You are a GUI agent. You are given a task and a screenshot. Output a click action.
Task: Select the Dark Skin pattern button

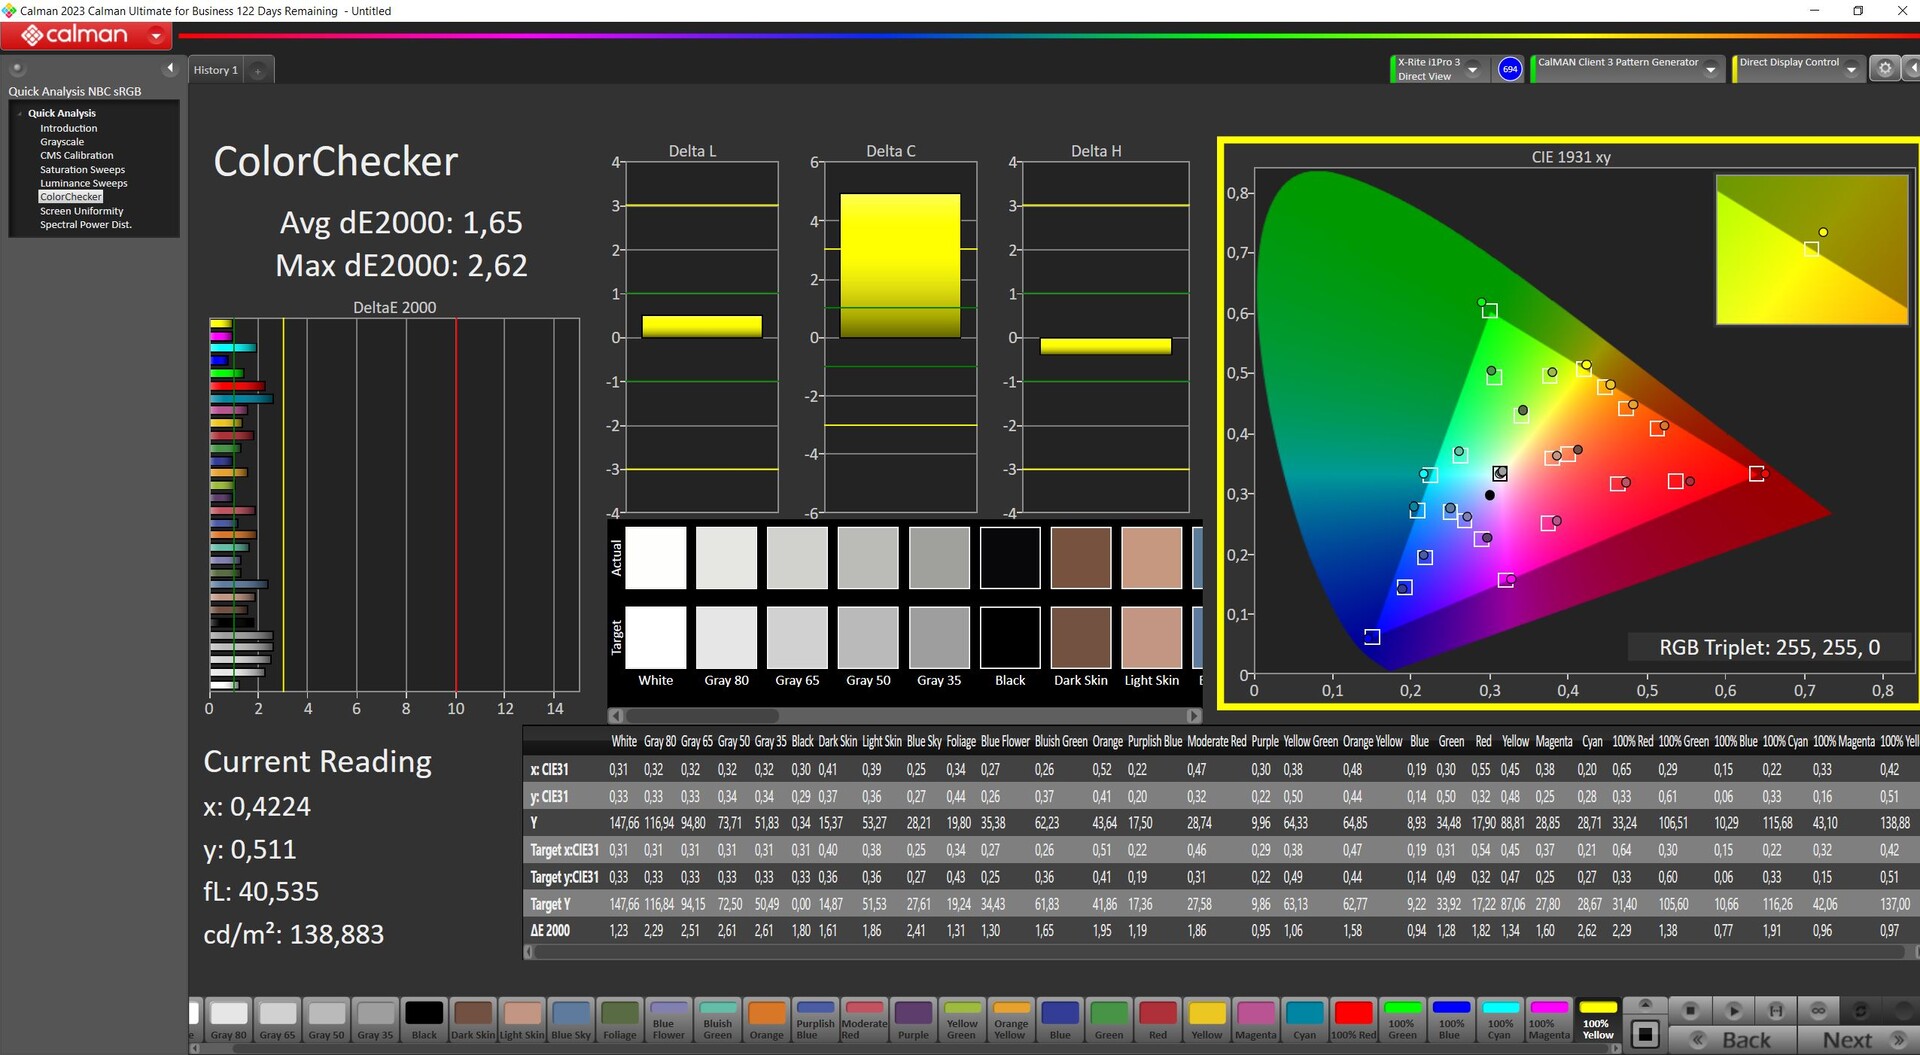473,1020
